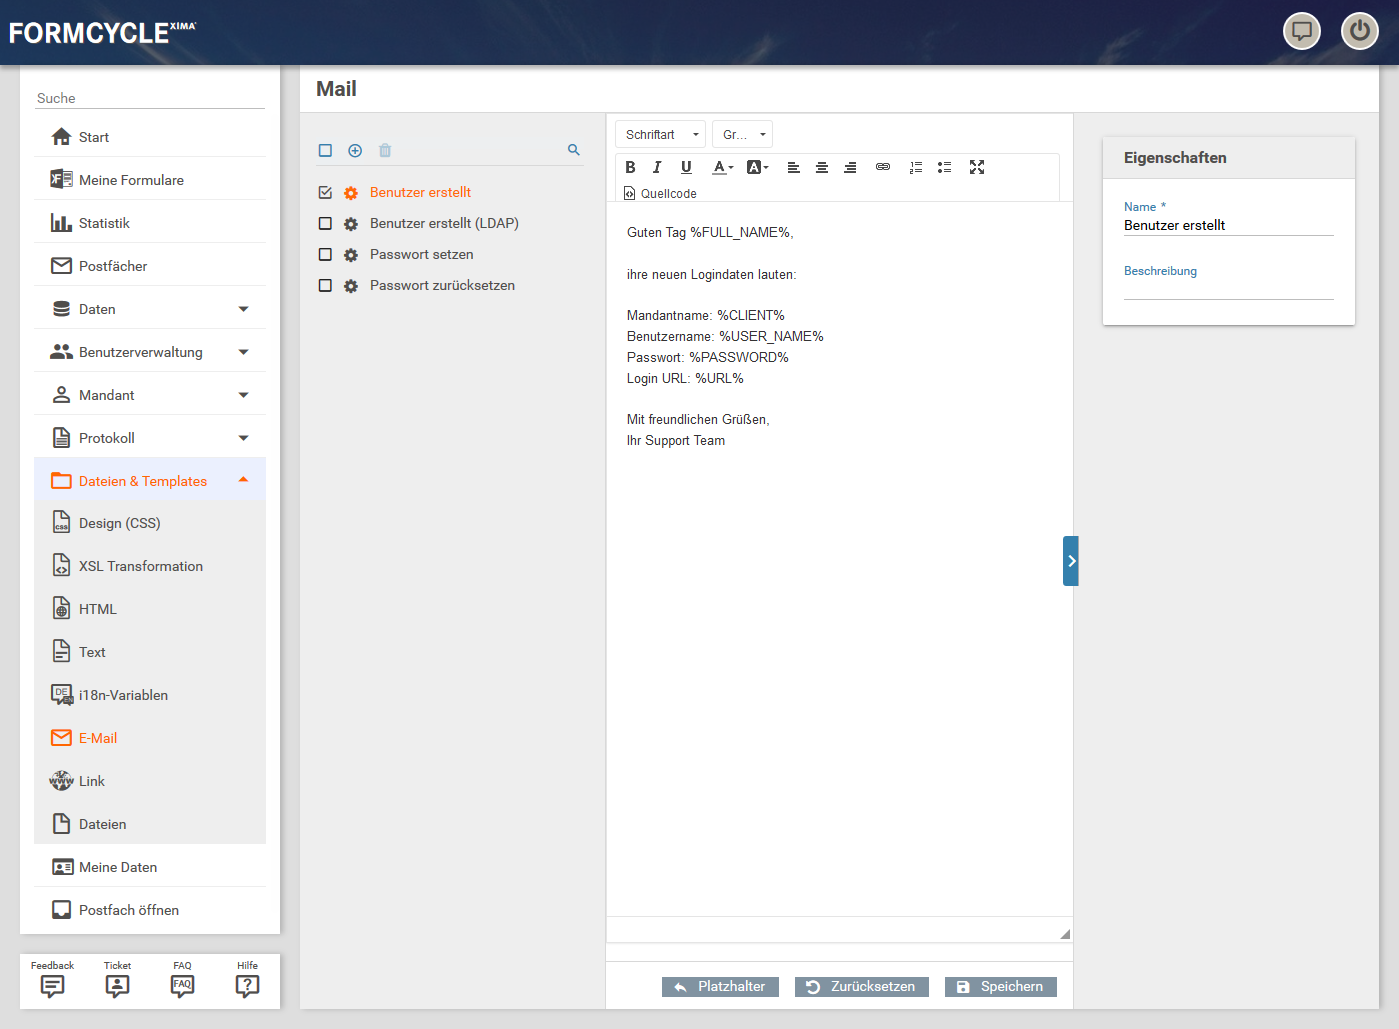The image size is (1399, 1029).
Task: Uncheck the Benutzer erstellt checkbox
Action: (x=325, y=193)
